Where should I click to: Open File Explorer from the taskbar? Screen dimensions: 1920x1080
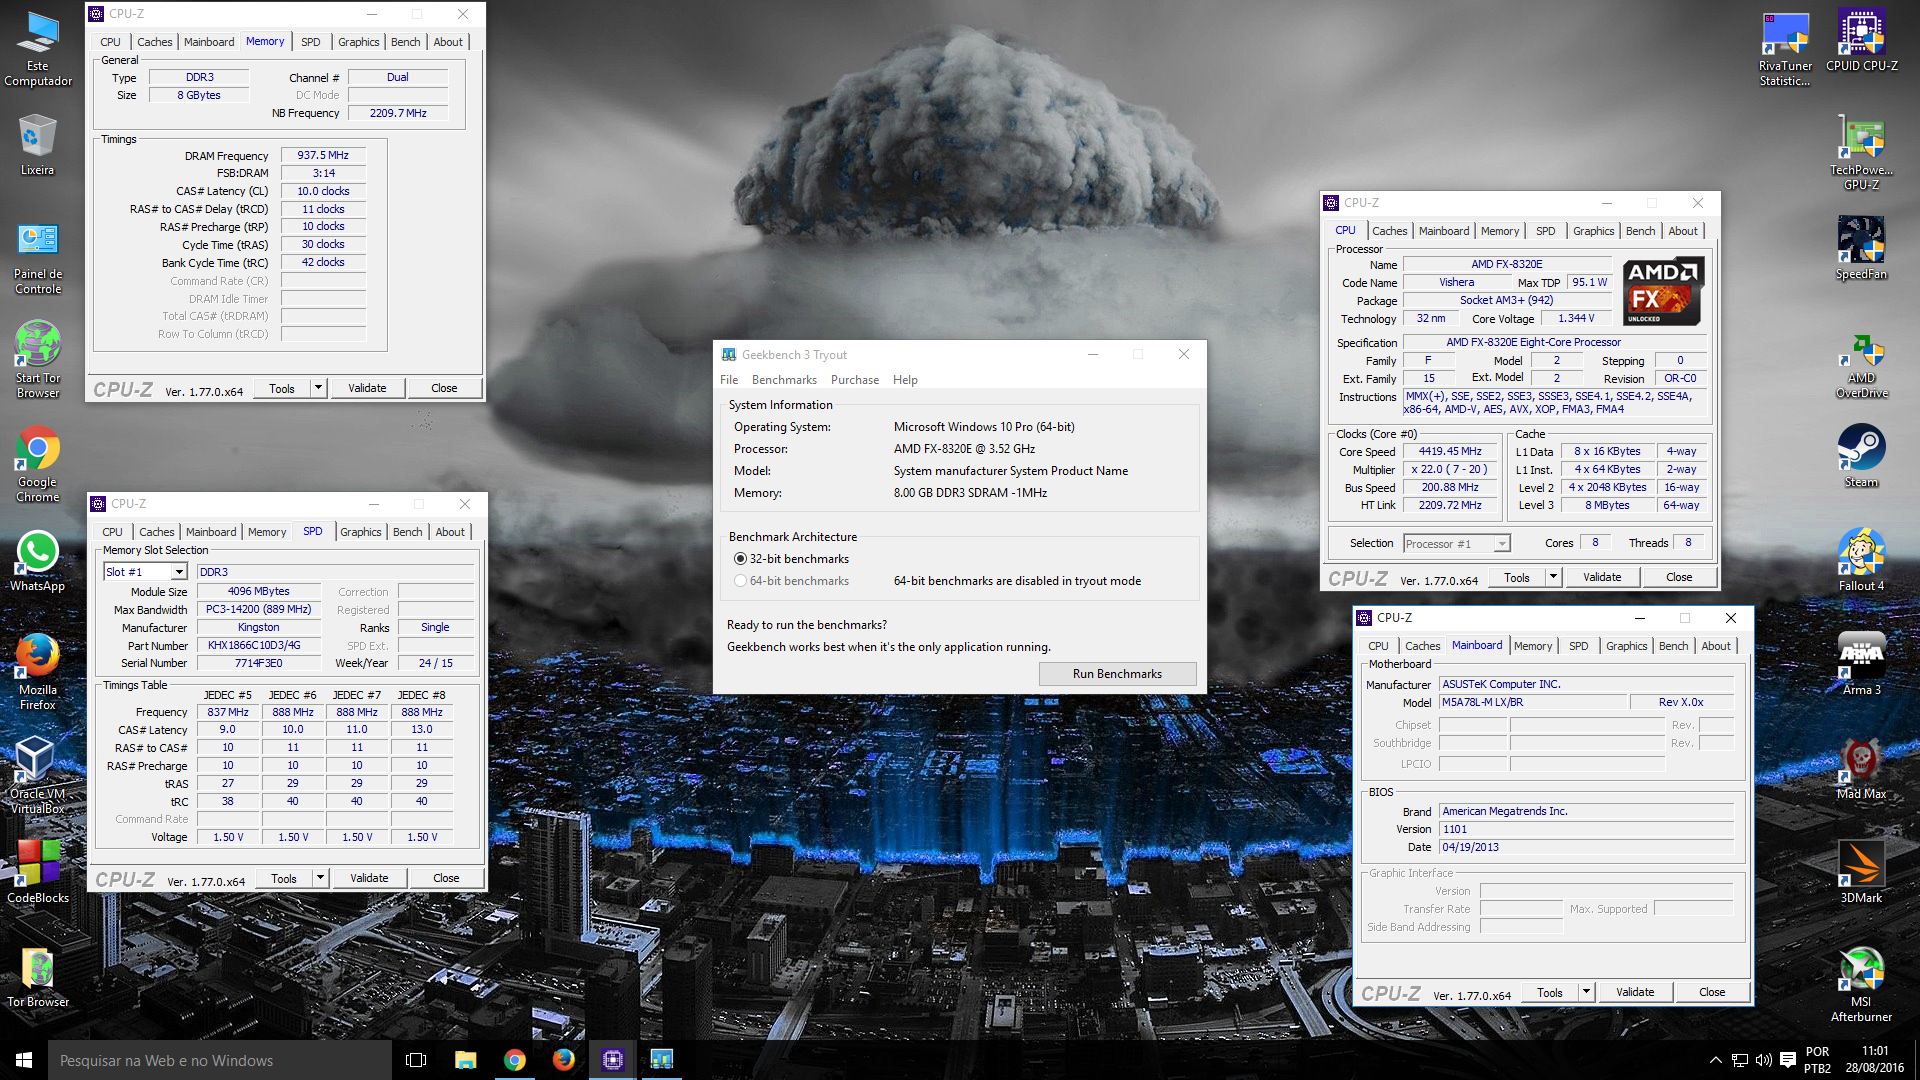465,1060
